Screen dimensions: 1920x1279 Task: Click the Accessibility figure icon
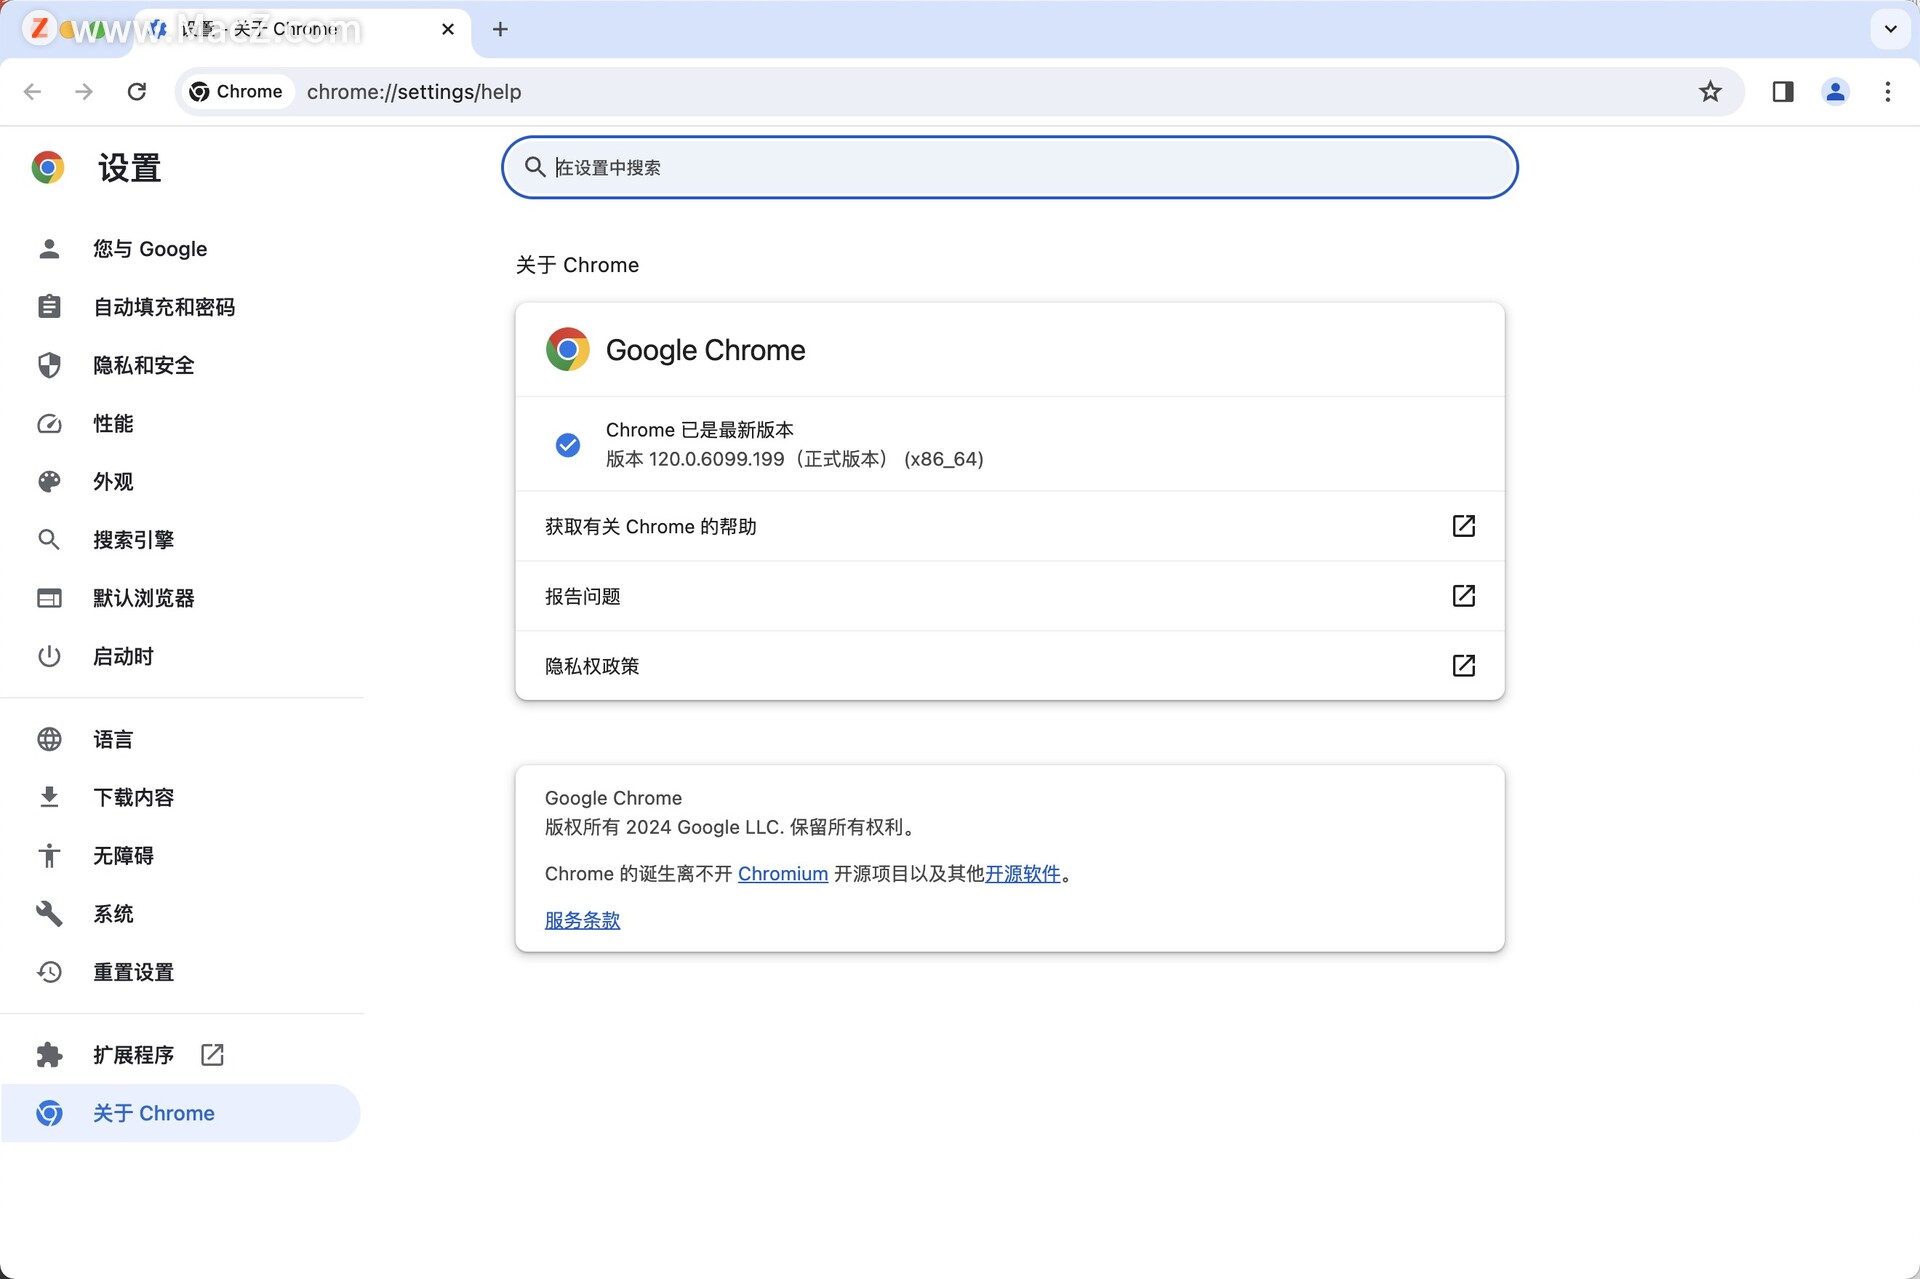coord(49,855)
